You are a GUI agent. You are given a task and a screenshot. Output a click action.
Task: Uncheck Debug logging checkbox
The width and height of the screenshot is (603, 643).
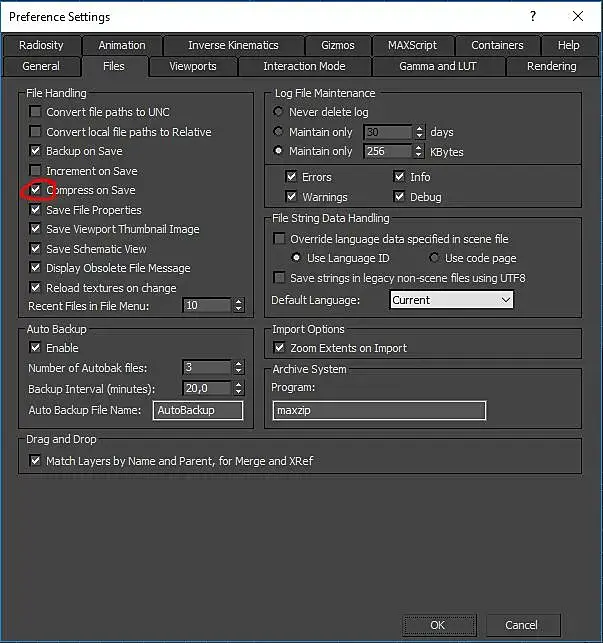click(399, 197)
